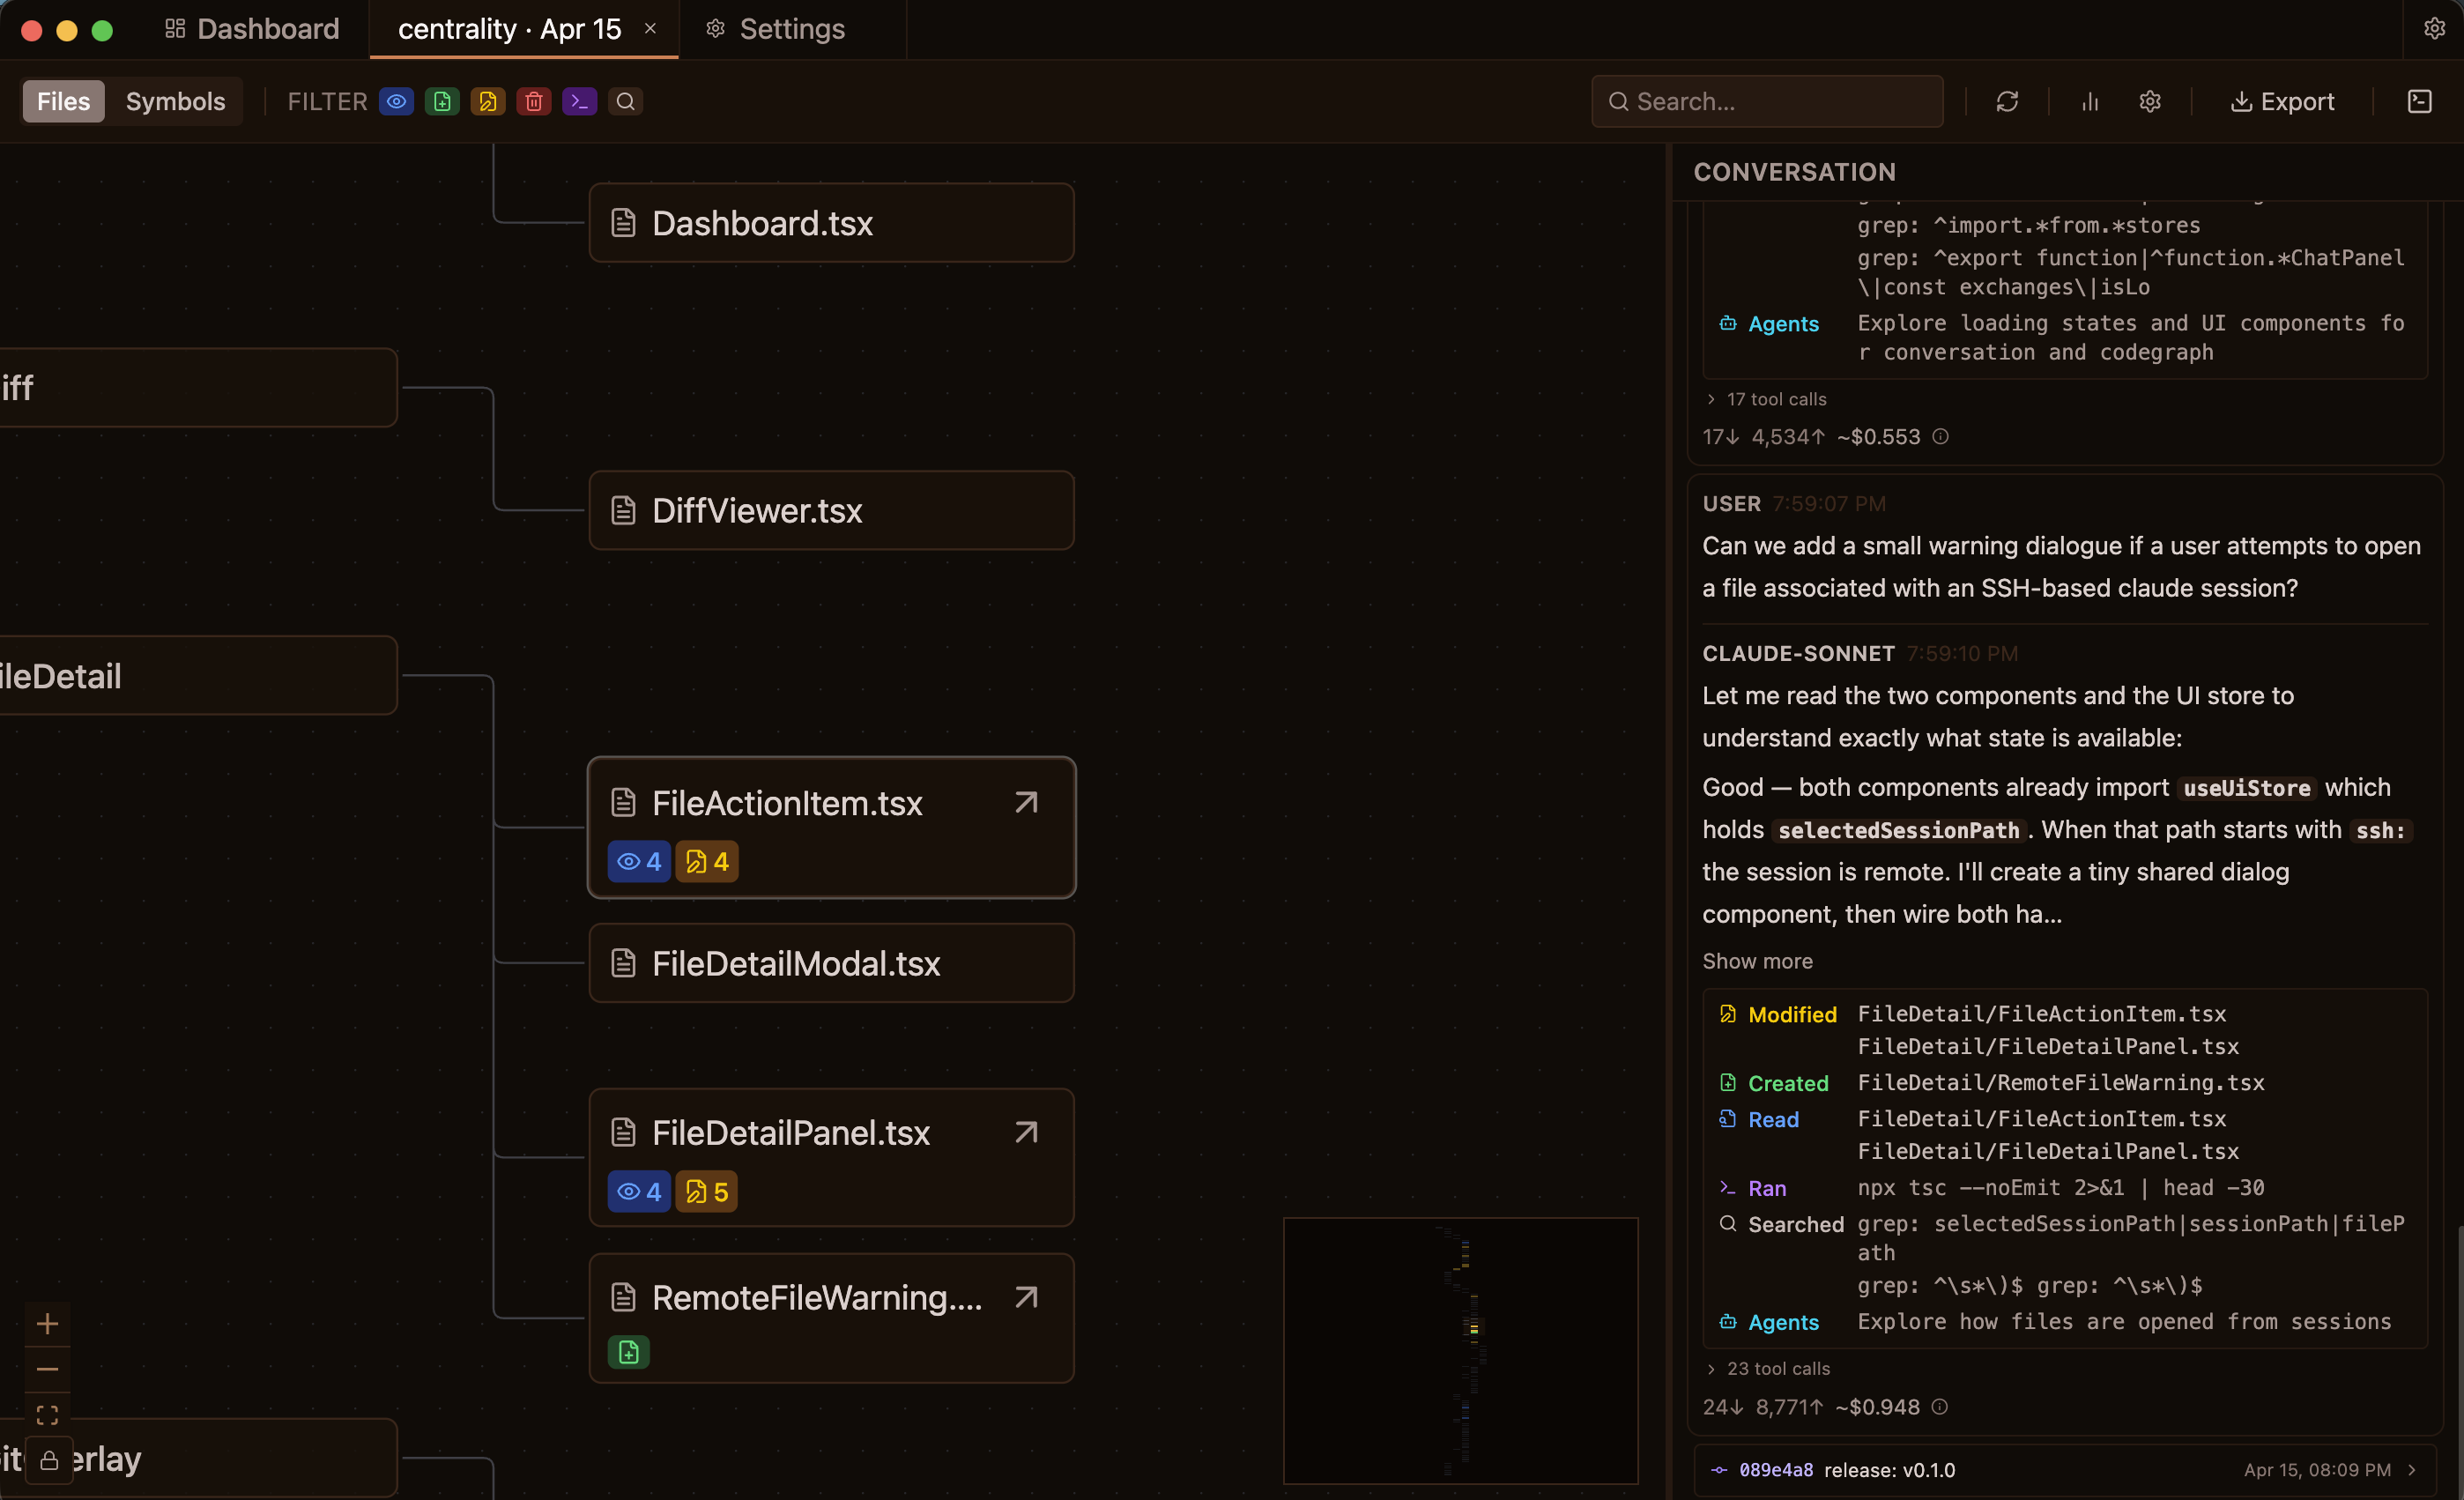Screen dimensions: 2464x1500
Task: Toggle the search filter icon next to filters
Action: 626,101
